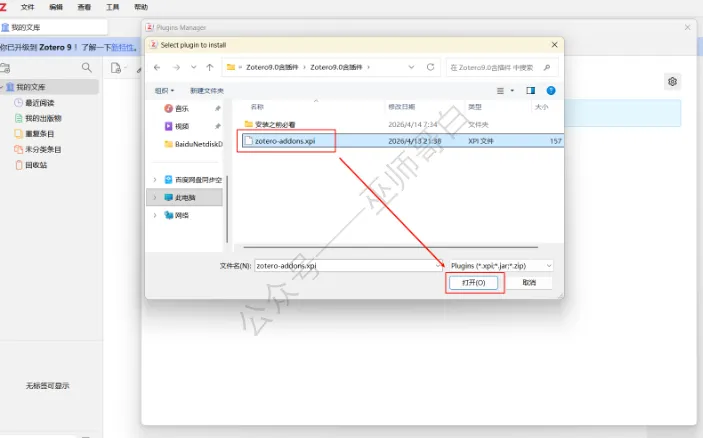Click the new collection icon in Zotero sidebar
This screenshot has width=703, height=438.
coord(5,68)
